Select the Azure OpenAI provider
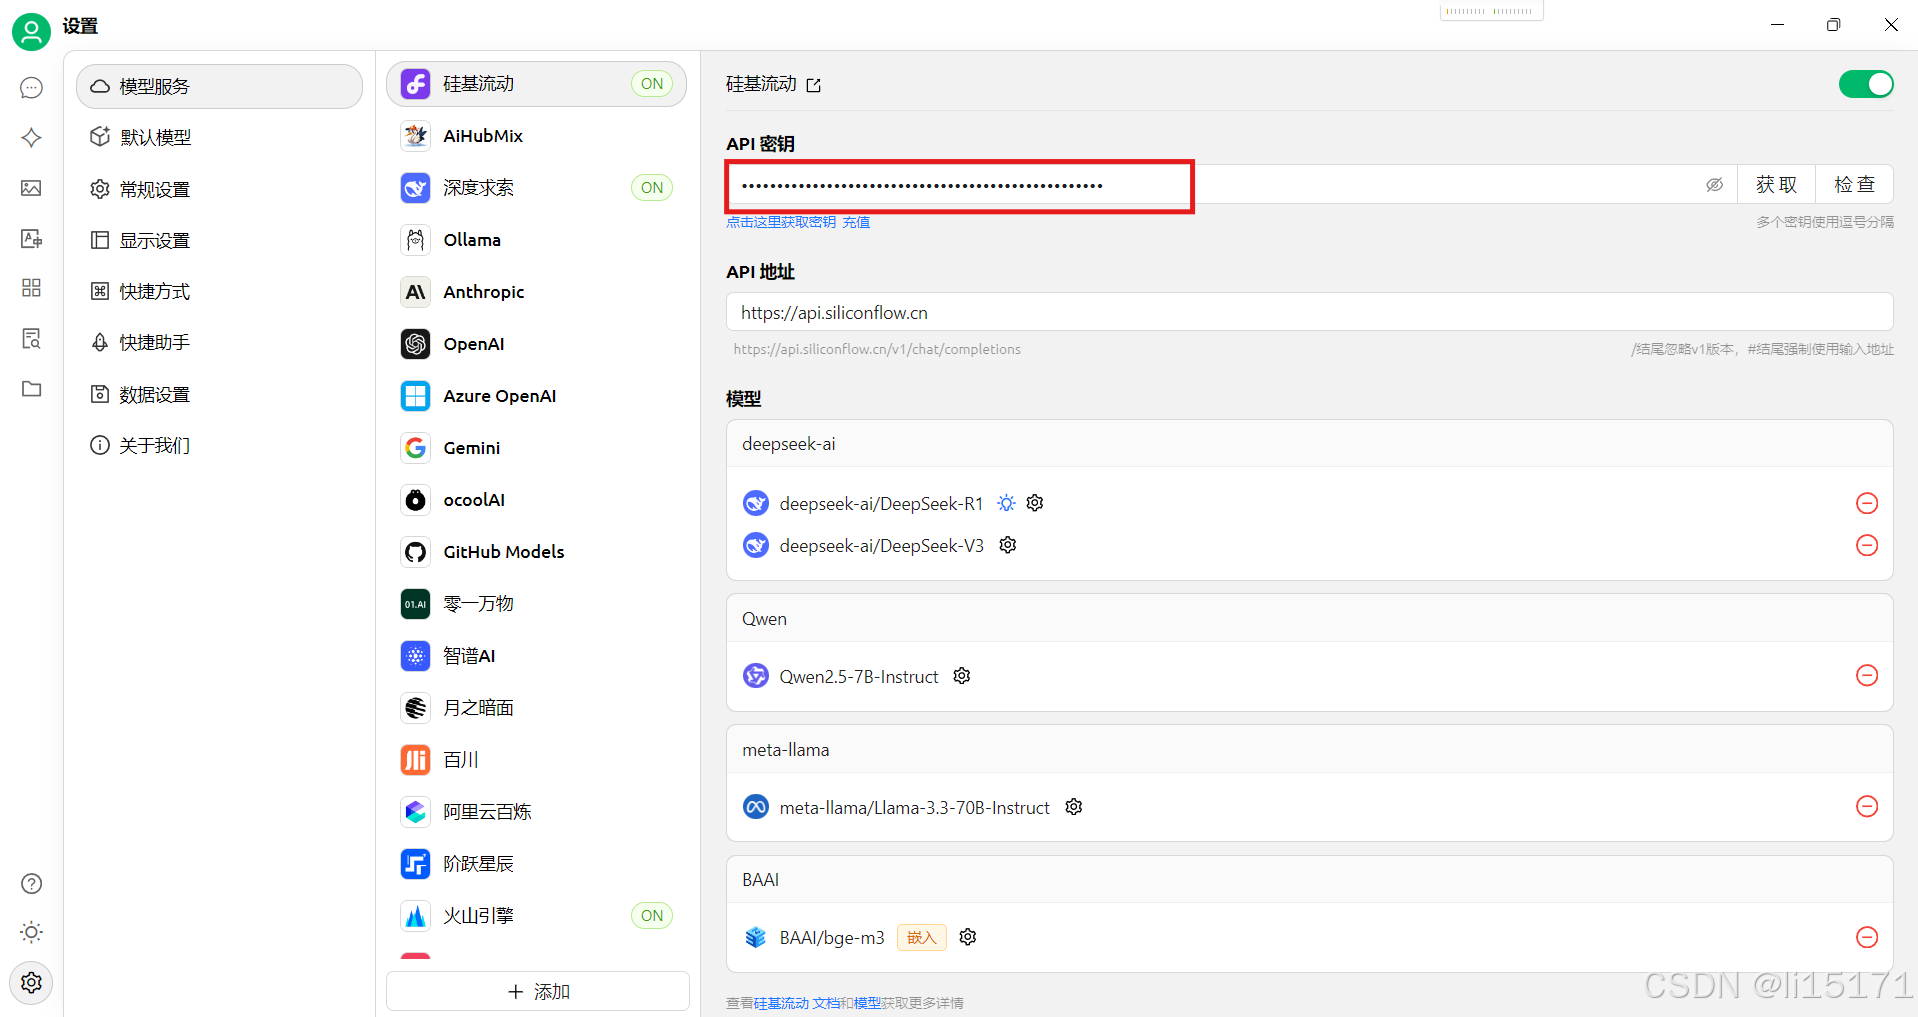The width and height of the screenshot is (1918, 1017). pyautogui.click(x=537, y=396)
